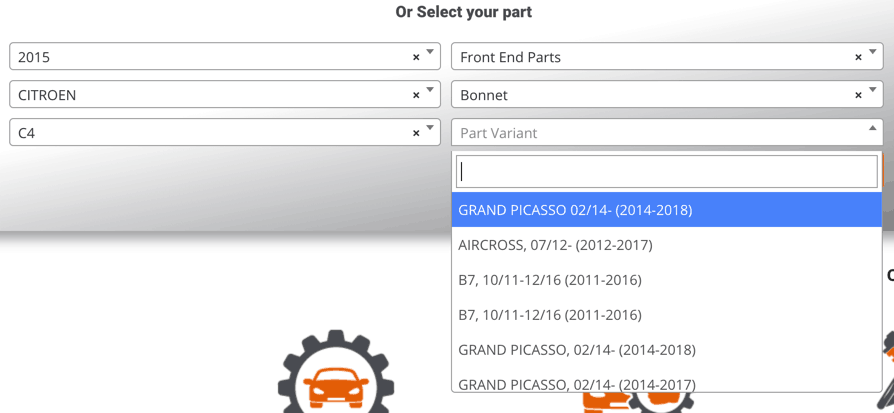Click the Front End Parts category box
The image size is (894, 413).
[667, 56]
